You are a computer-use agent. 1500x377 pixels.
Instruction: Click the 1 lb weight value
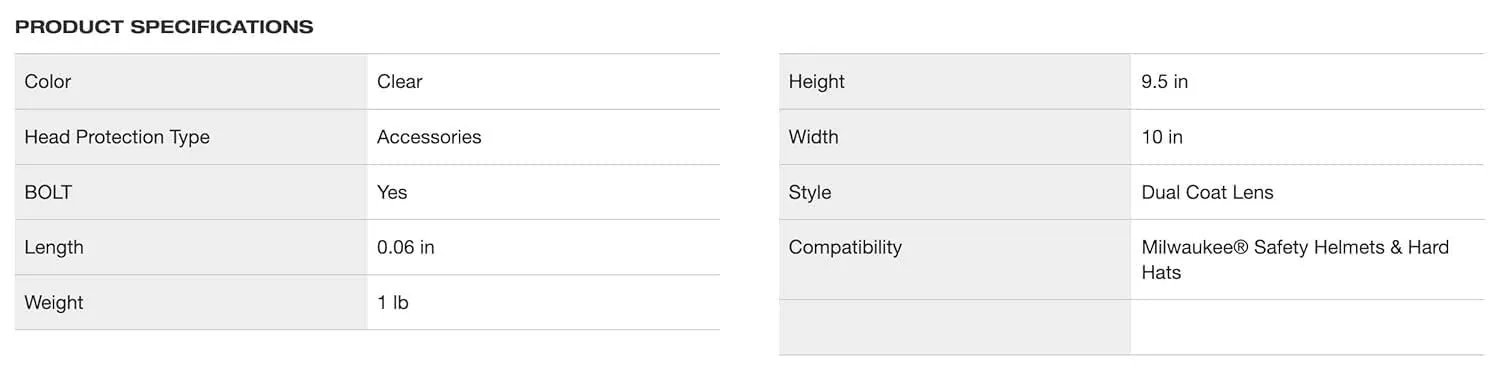pyautogui.click(x=393, y=302)
